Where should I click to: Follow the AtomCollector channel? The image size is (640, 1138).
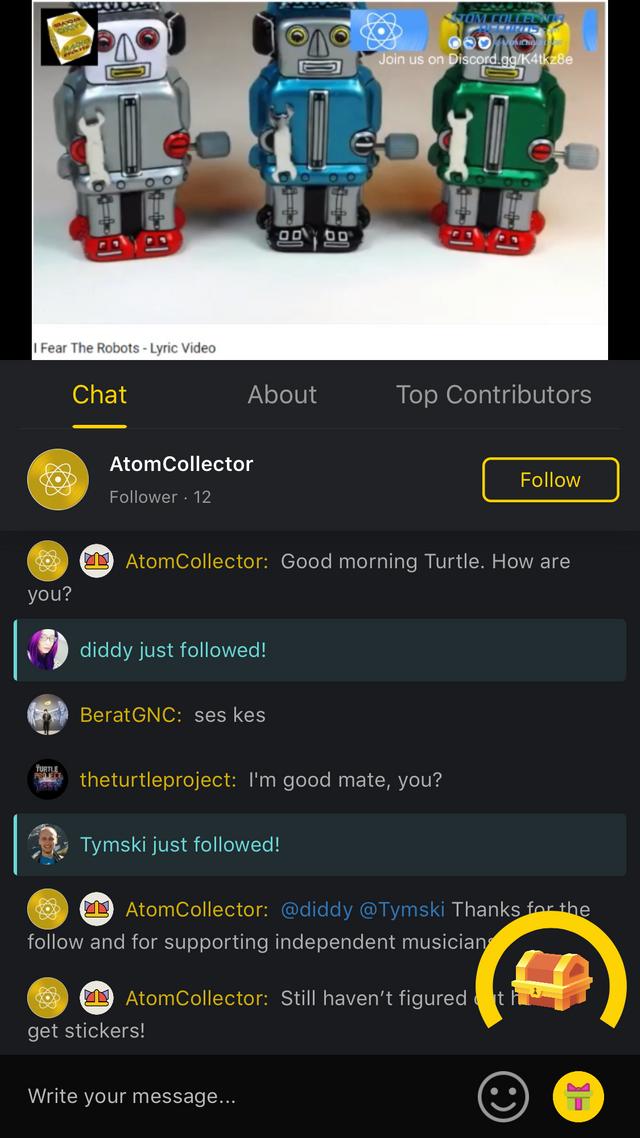(551, 480)
